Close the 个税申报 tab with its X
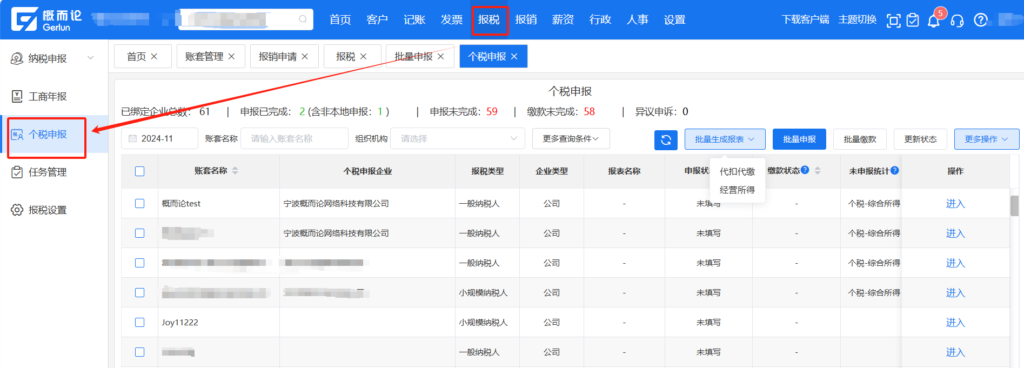This screenshot has height=368, width=1024. pos(514,57)
